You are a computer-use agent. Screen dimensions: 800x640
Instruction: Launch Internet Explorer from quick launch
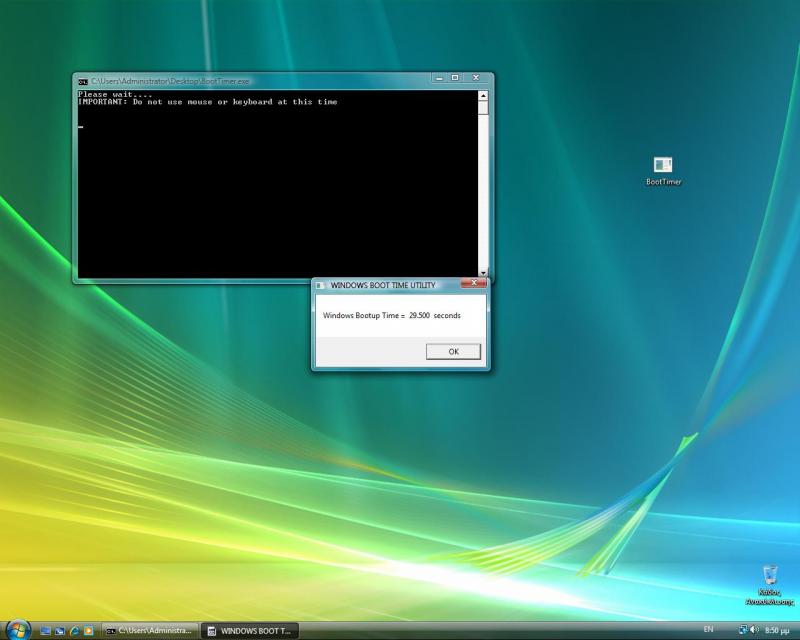click(74, 631)
